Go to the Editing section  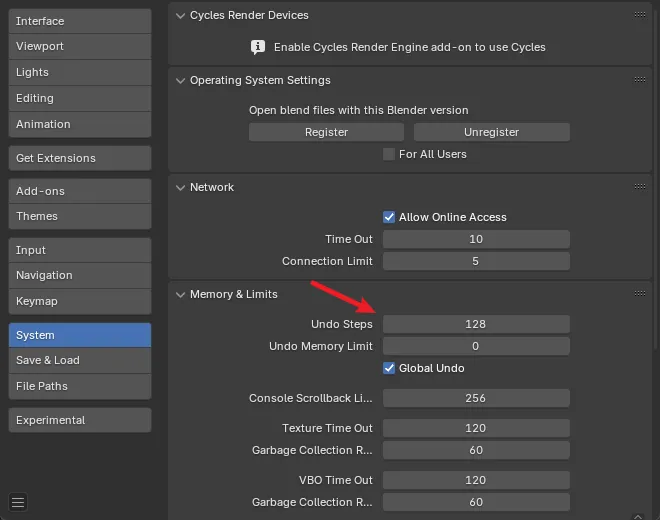tap(80, 99)
